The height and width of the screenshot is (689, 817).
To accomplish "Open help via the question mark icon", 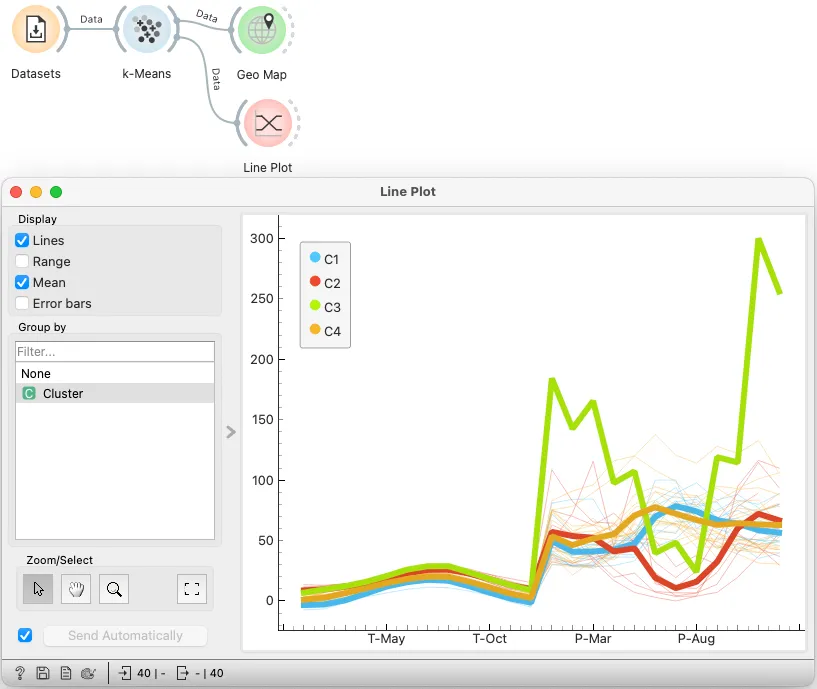I will 20,673.
